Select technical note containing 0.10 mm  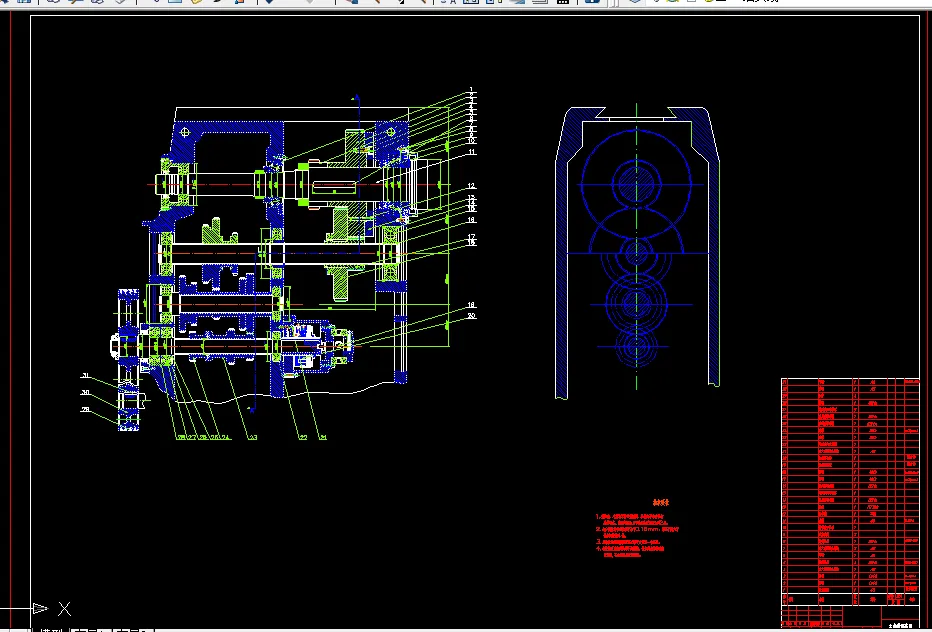click(637, 532)
